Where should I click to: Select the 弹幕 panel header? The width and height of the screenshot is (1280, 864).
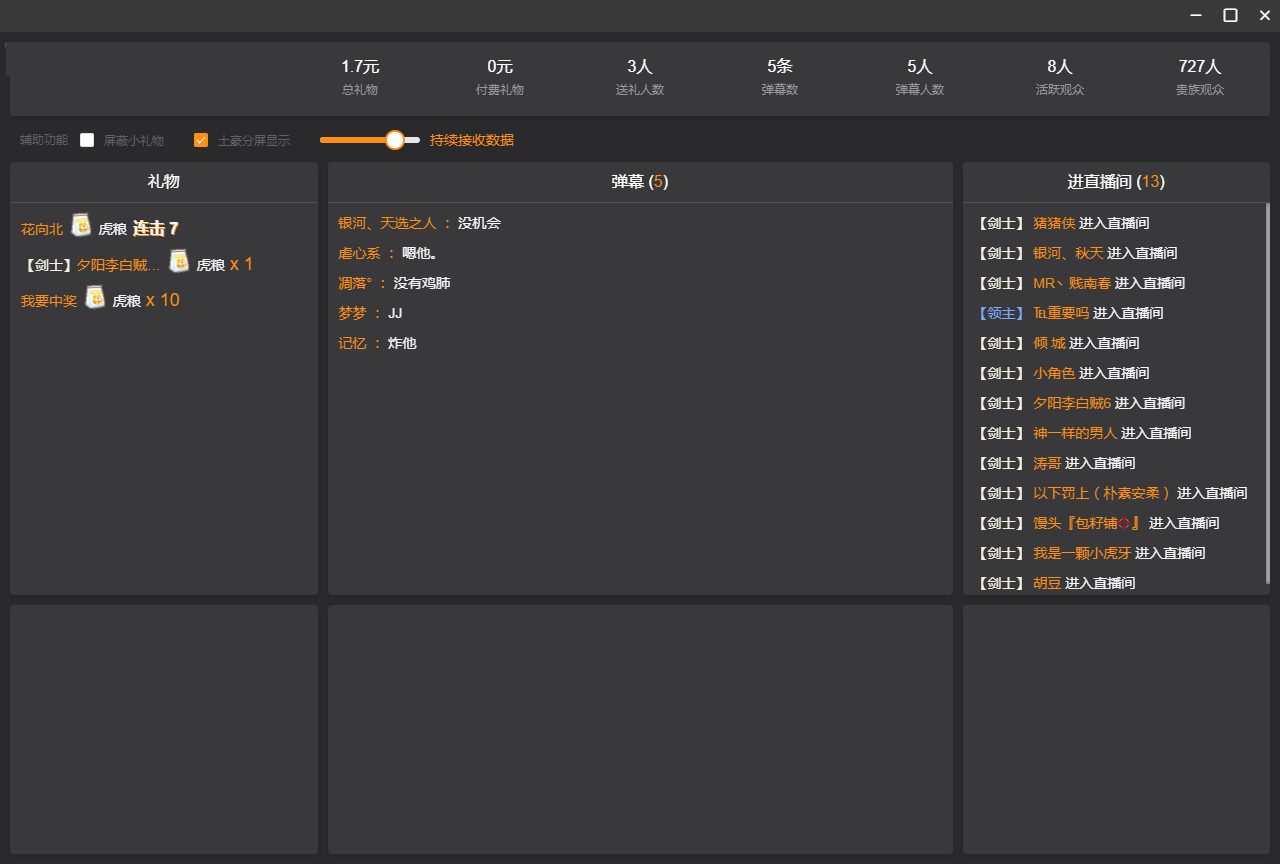640,182
